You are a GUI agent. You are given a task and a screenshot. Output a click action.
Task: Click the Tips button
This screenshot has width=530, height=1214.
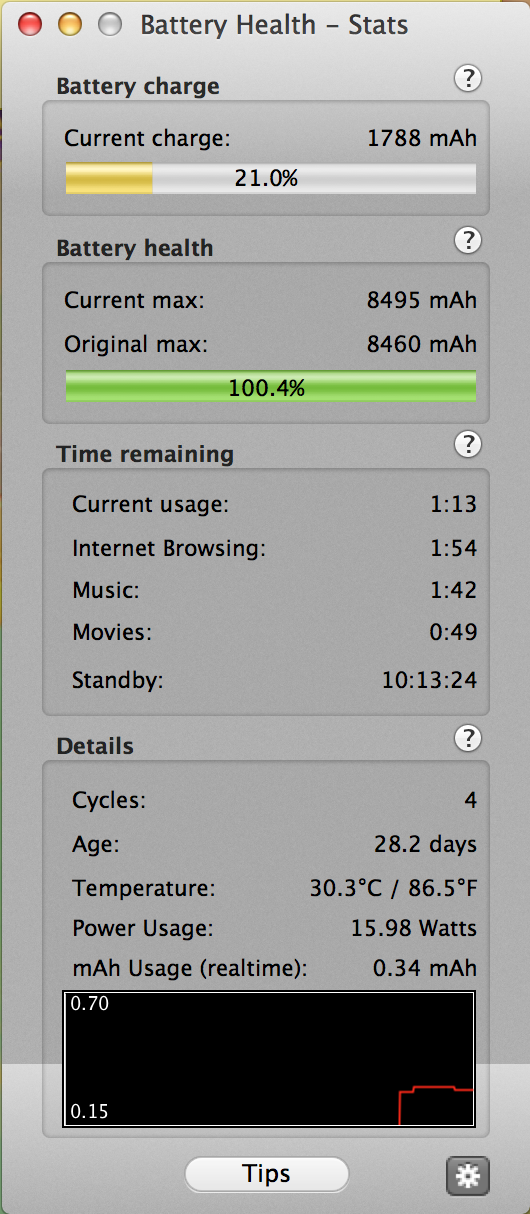click(267, 1174)
